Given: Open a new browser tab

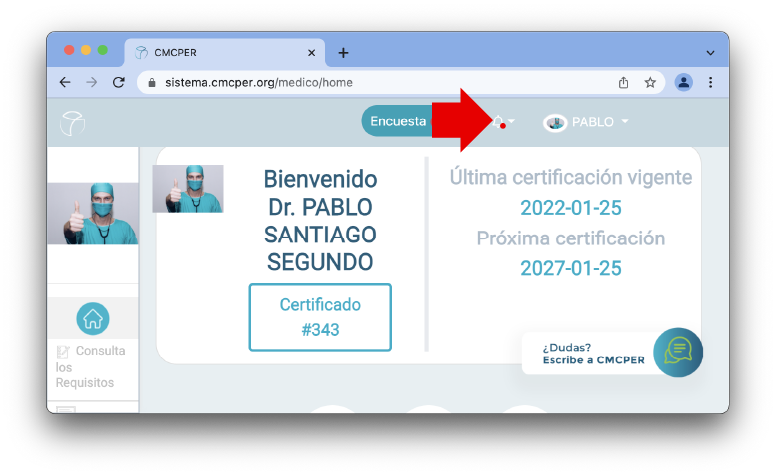Looking at the screenshot, I should tap(343, 53).
